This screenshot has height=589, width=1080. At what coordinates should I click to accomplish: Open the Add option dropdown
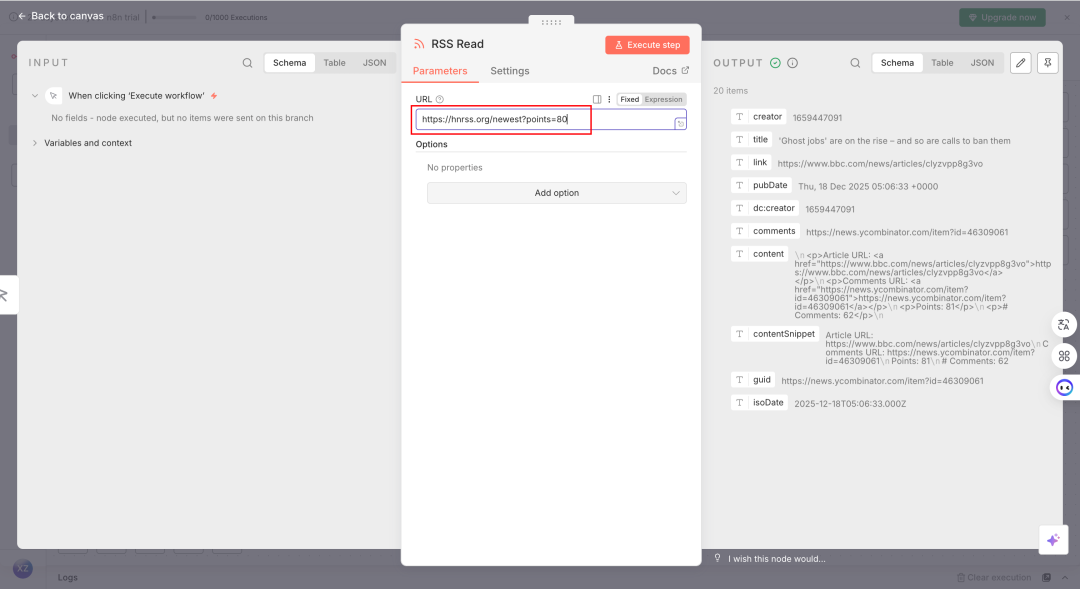(557, 193)
